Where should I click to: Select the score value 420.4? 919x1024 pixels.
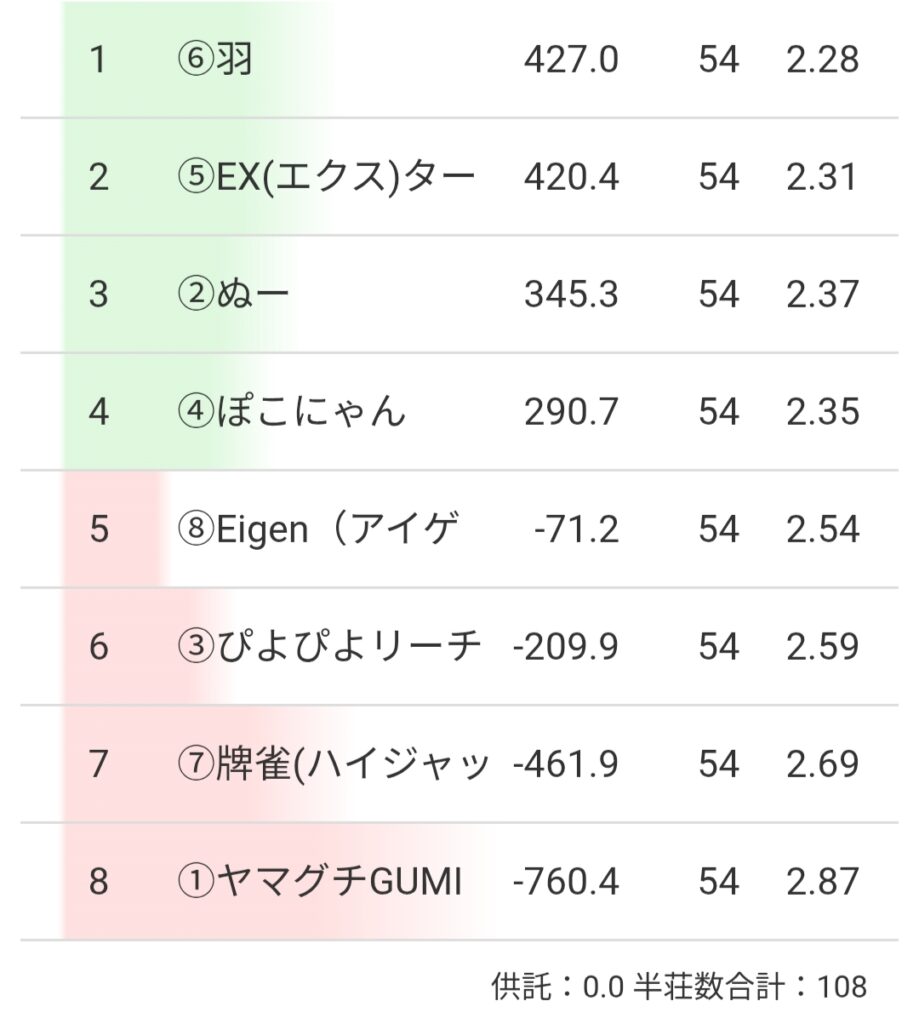(x=571, y=177)
